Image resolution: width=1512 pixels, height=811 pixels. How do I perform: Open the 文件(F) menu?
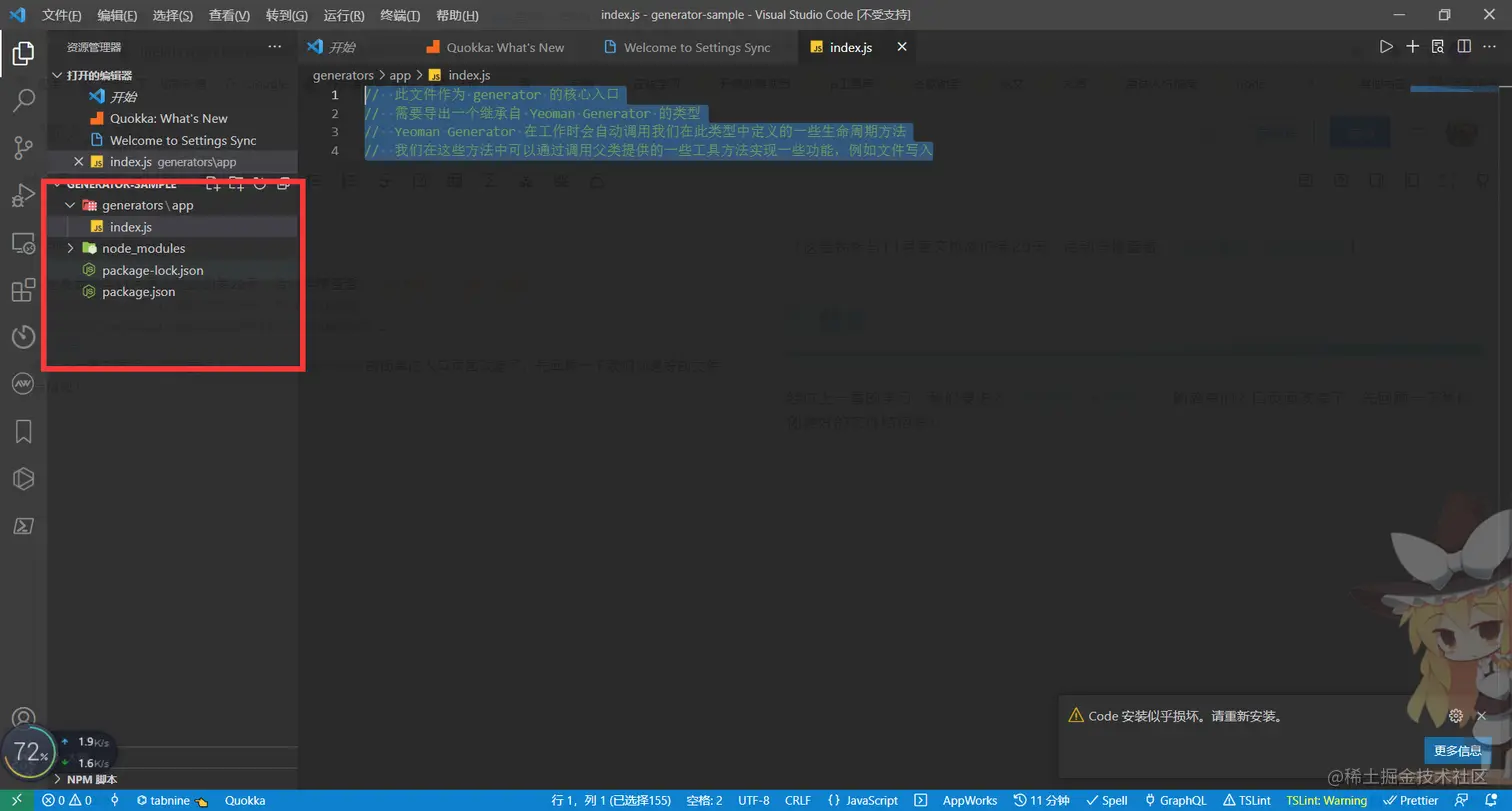point(62,16)
